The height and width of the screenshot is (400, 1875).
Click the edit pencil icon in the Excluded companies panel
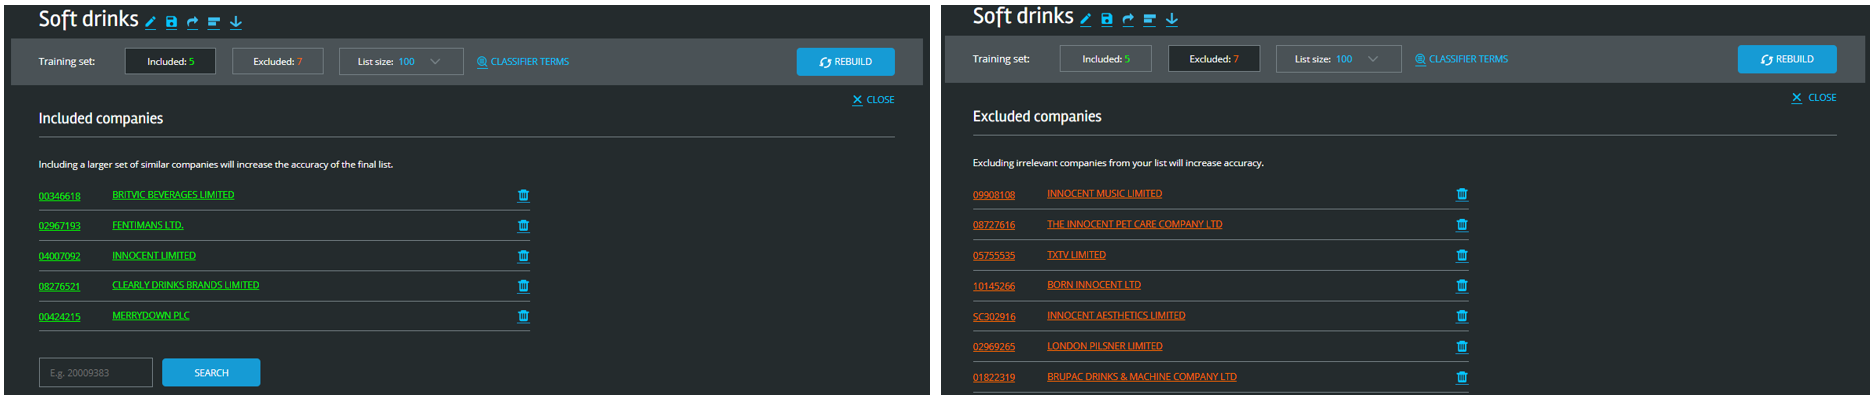pyautogui.click(x=1086, y=19)
